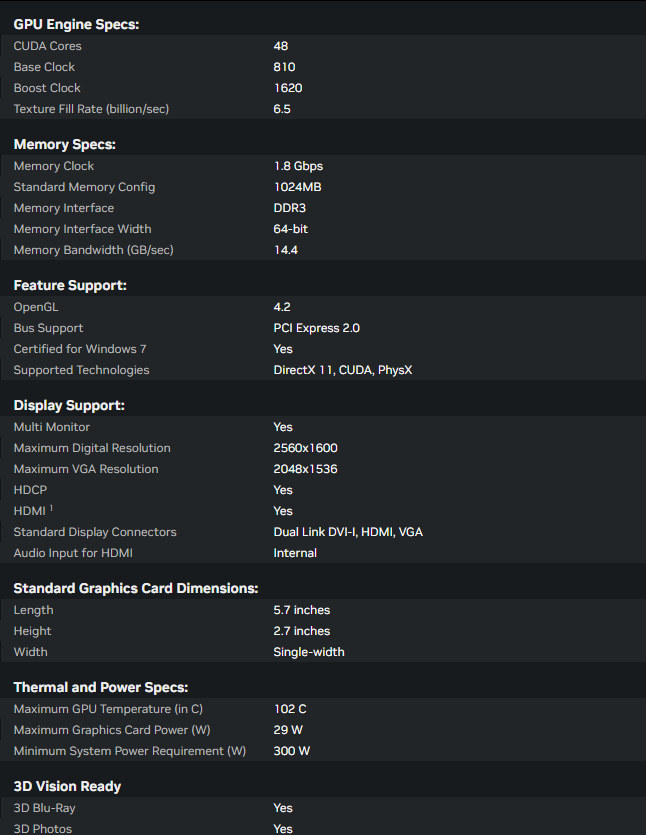Click the GPU Engine Specs heading
The image size is (646, 835).
pos(76,24)
